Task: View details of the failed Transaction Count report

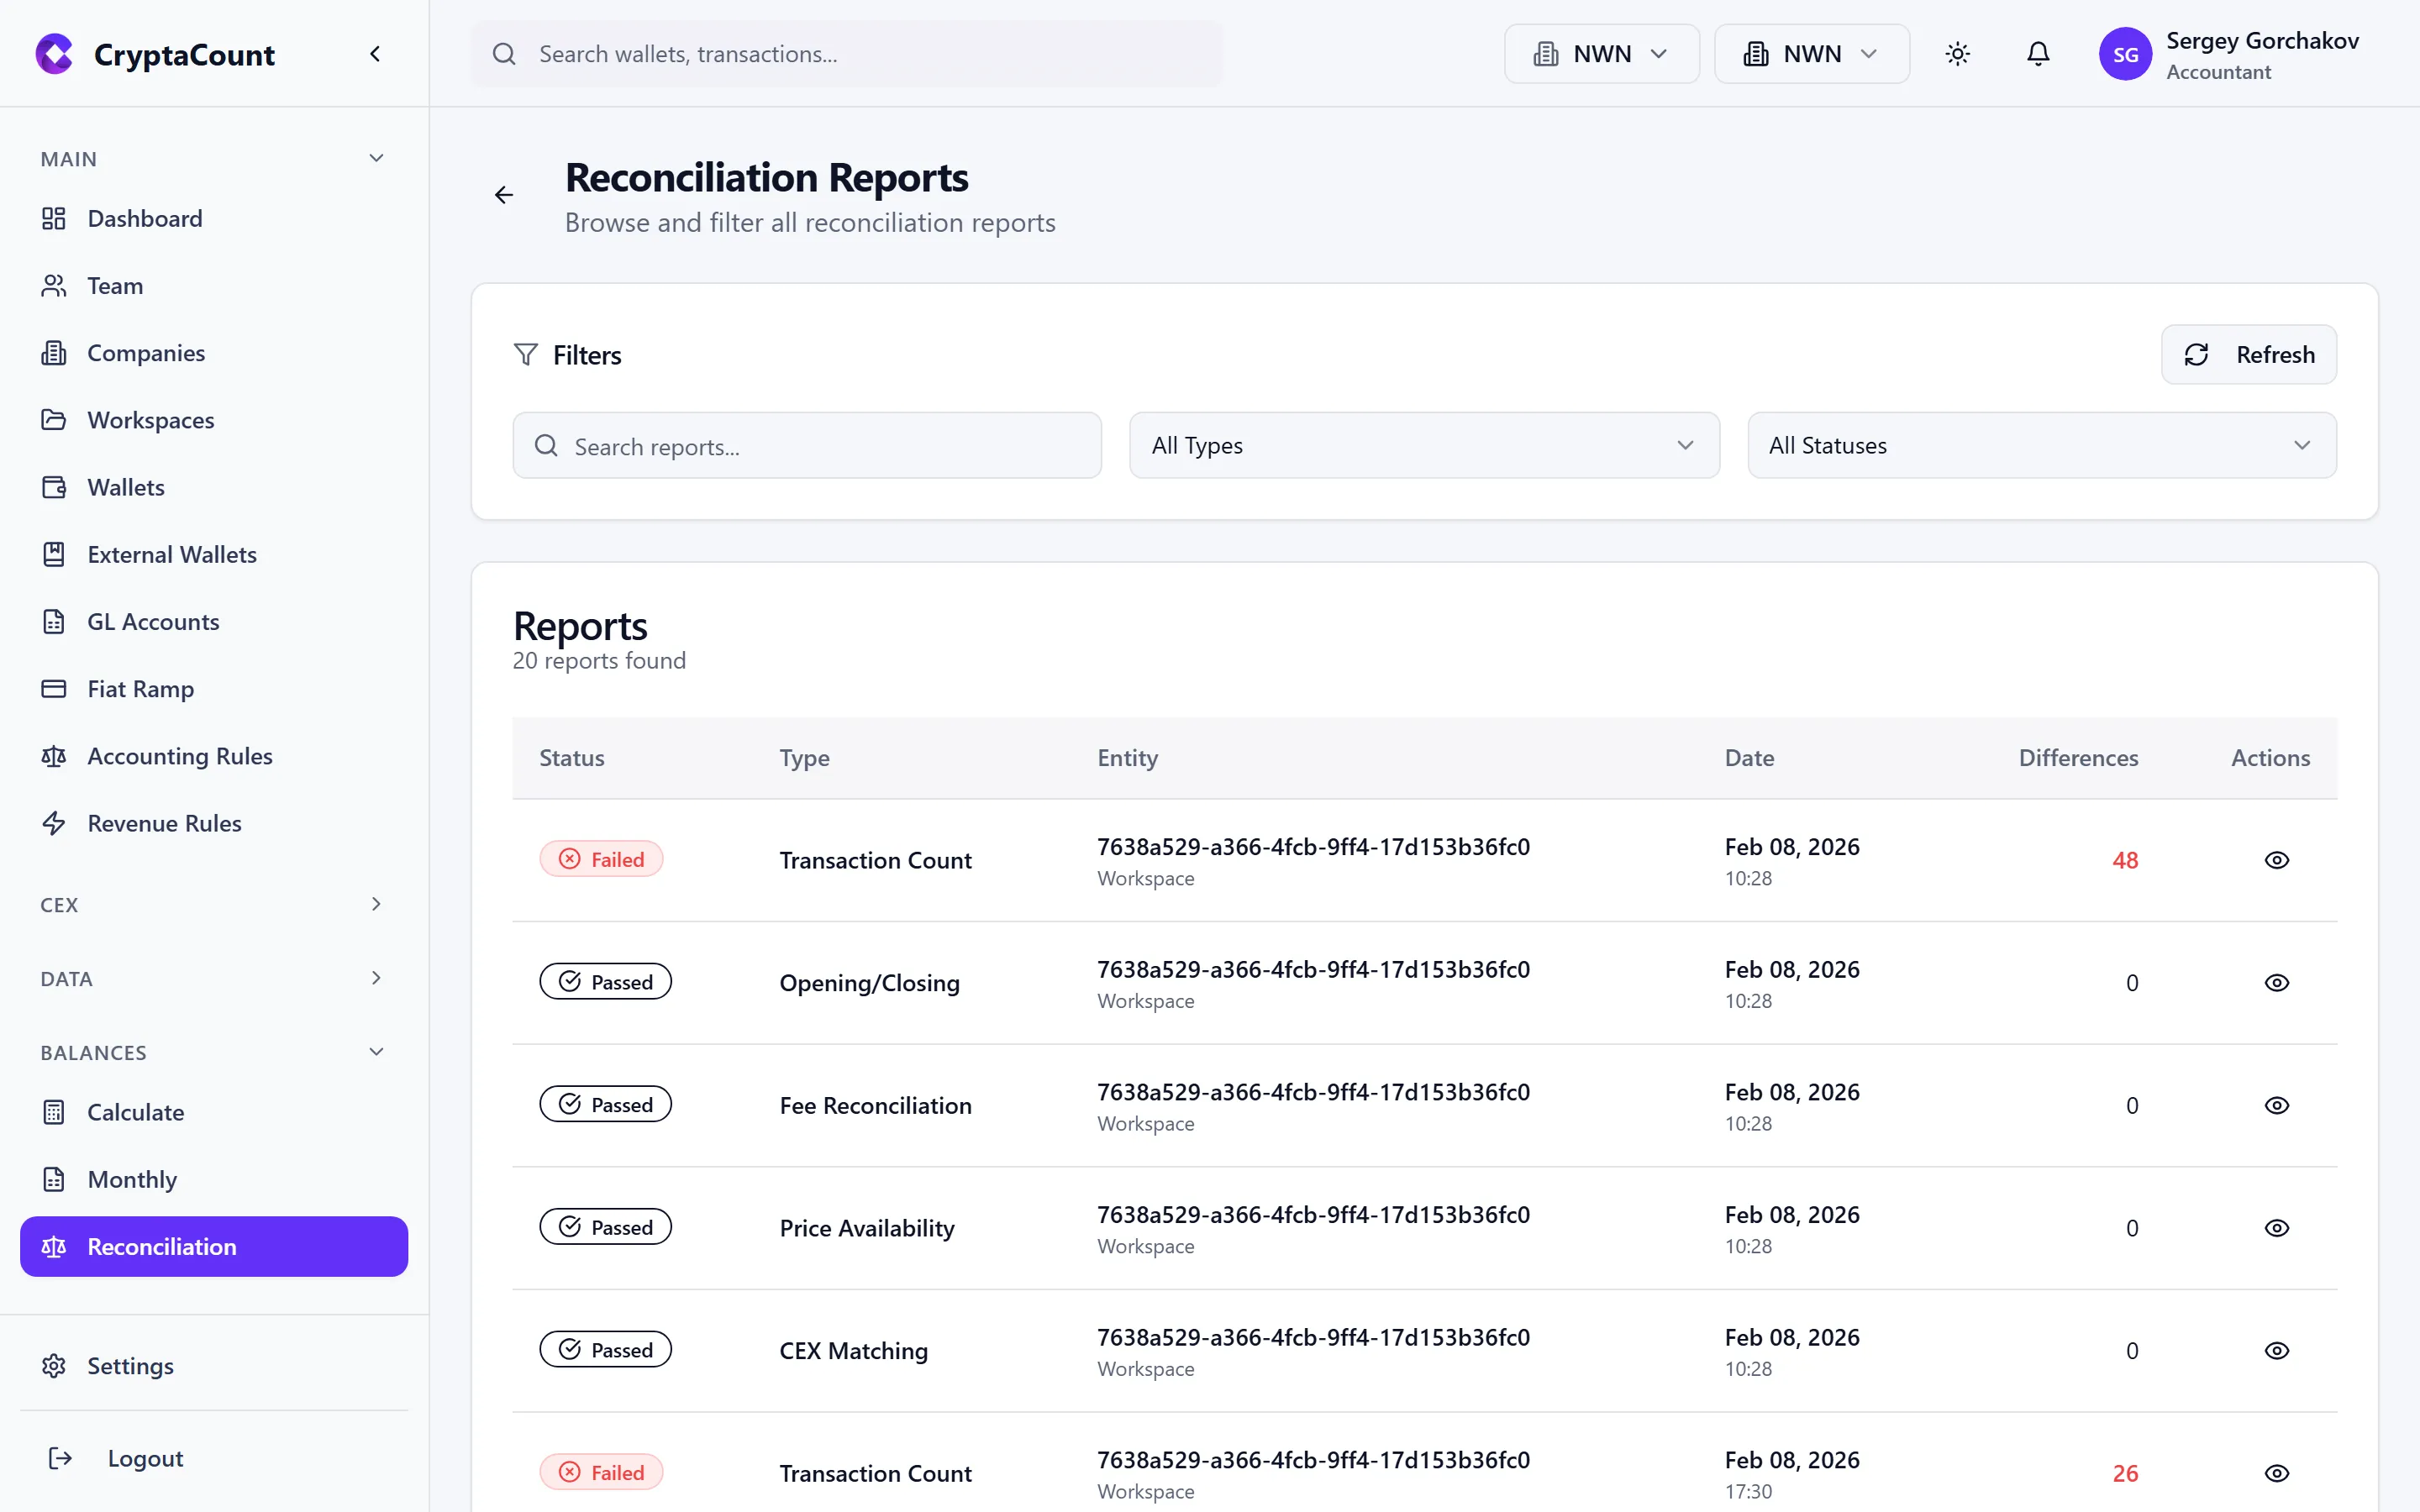Action: point(2276,859)
